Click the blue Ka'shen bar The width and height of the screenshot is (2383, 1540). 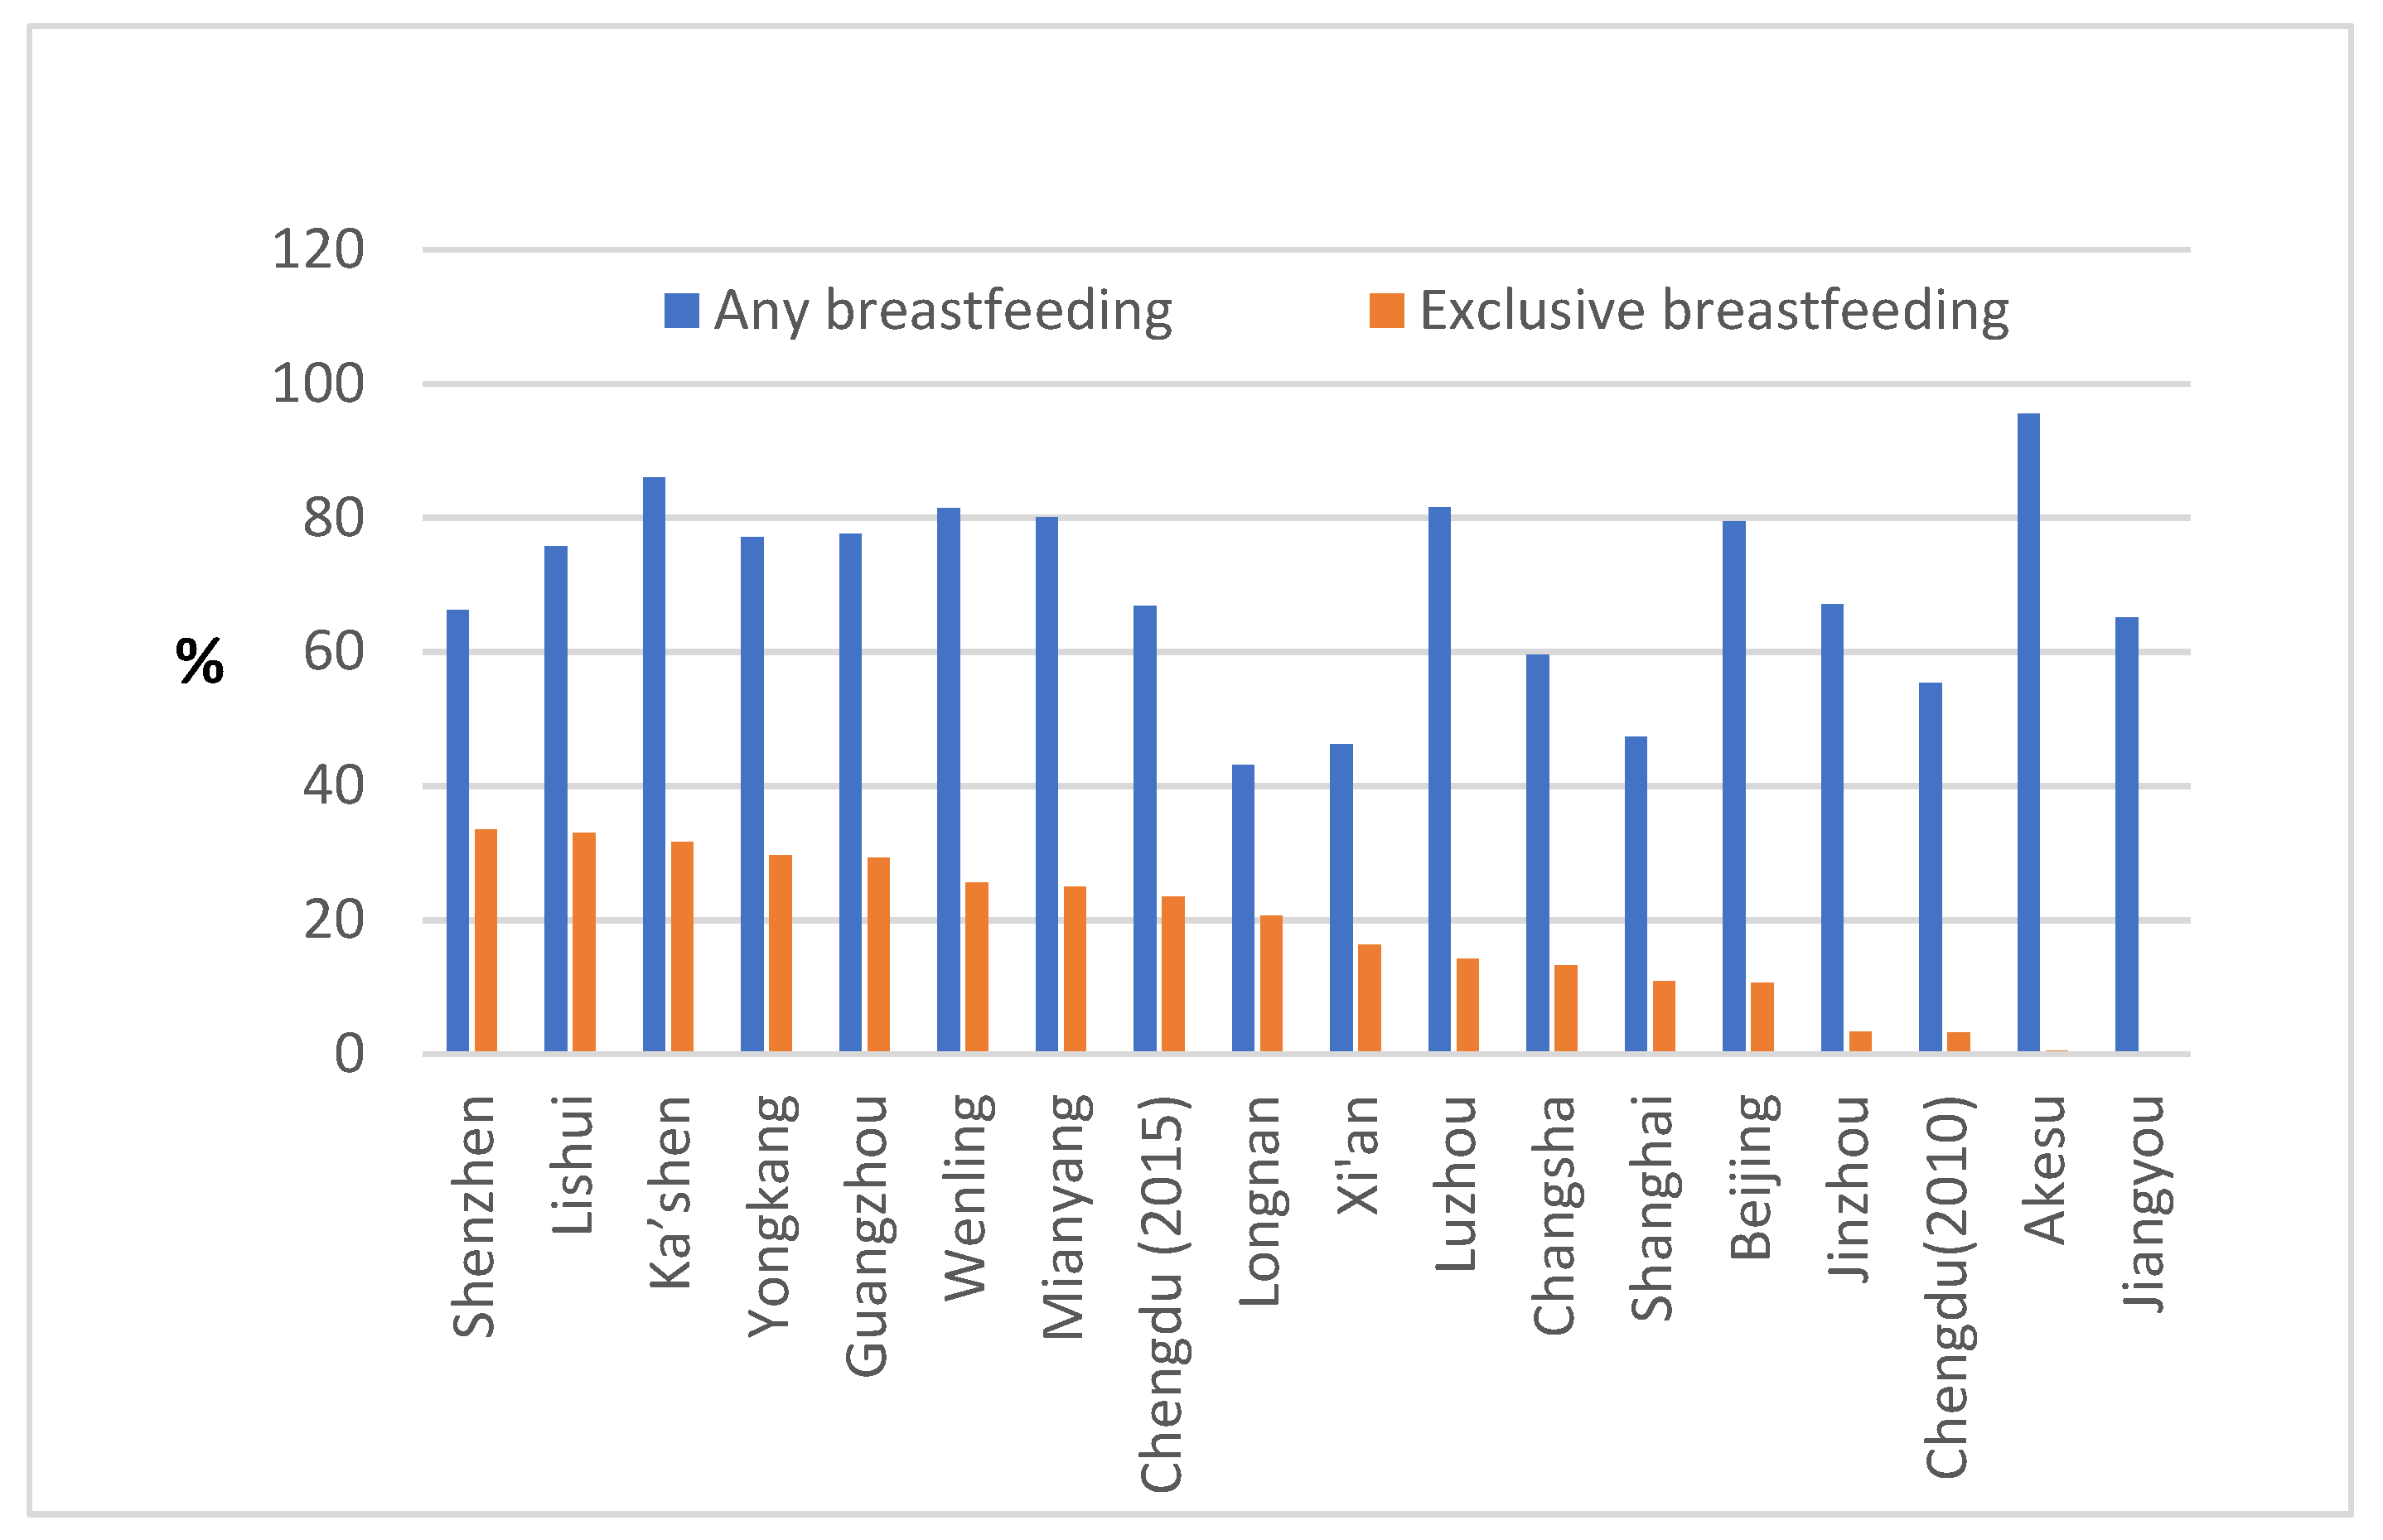click(x=654, y=764)
